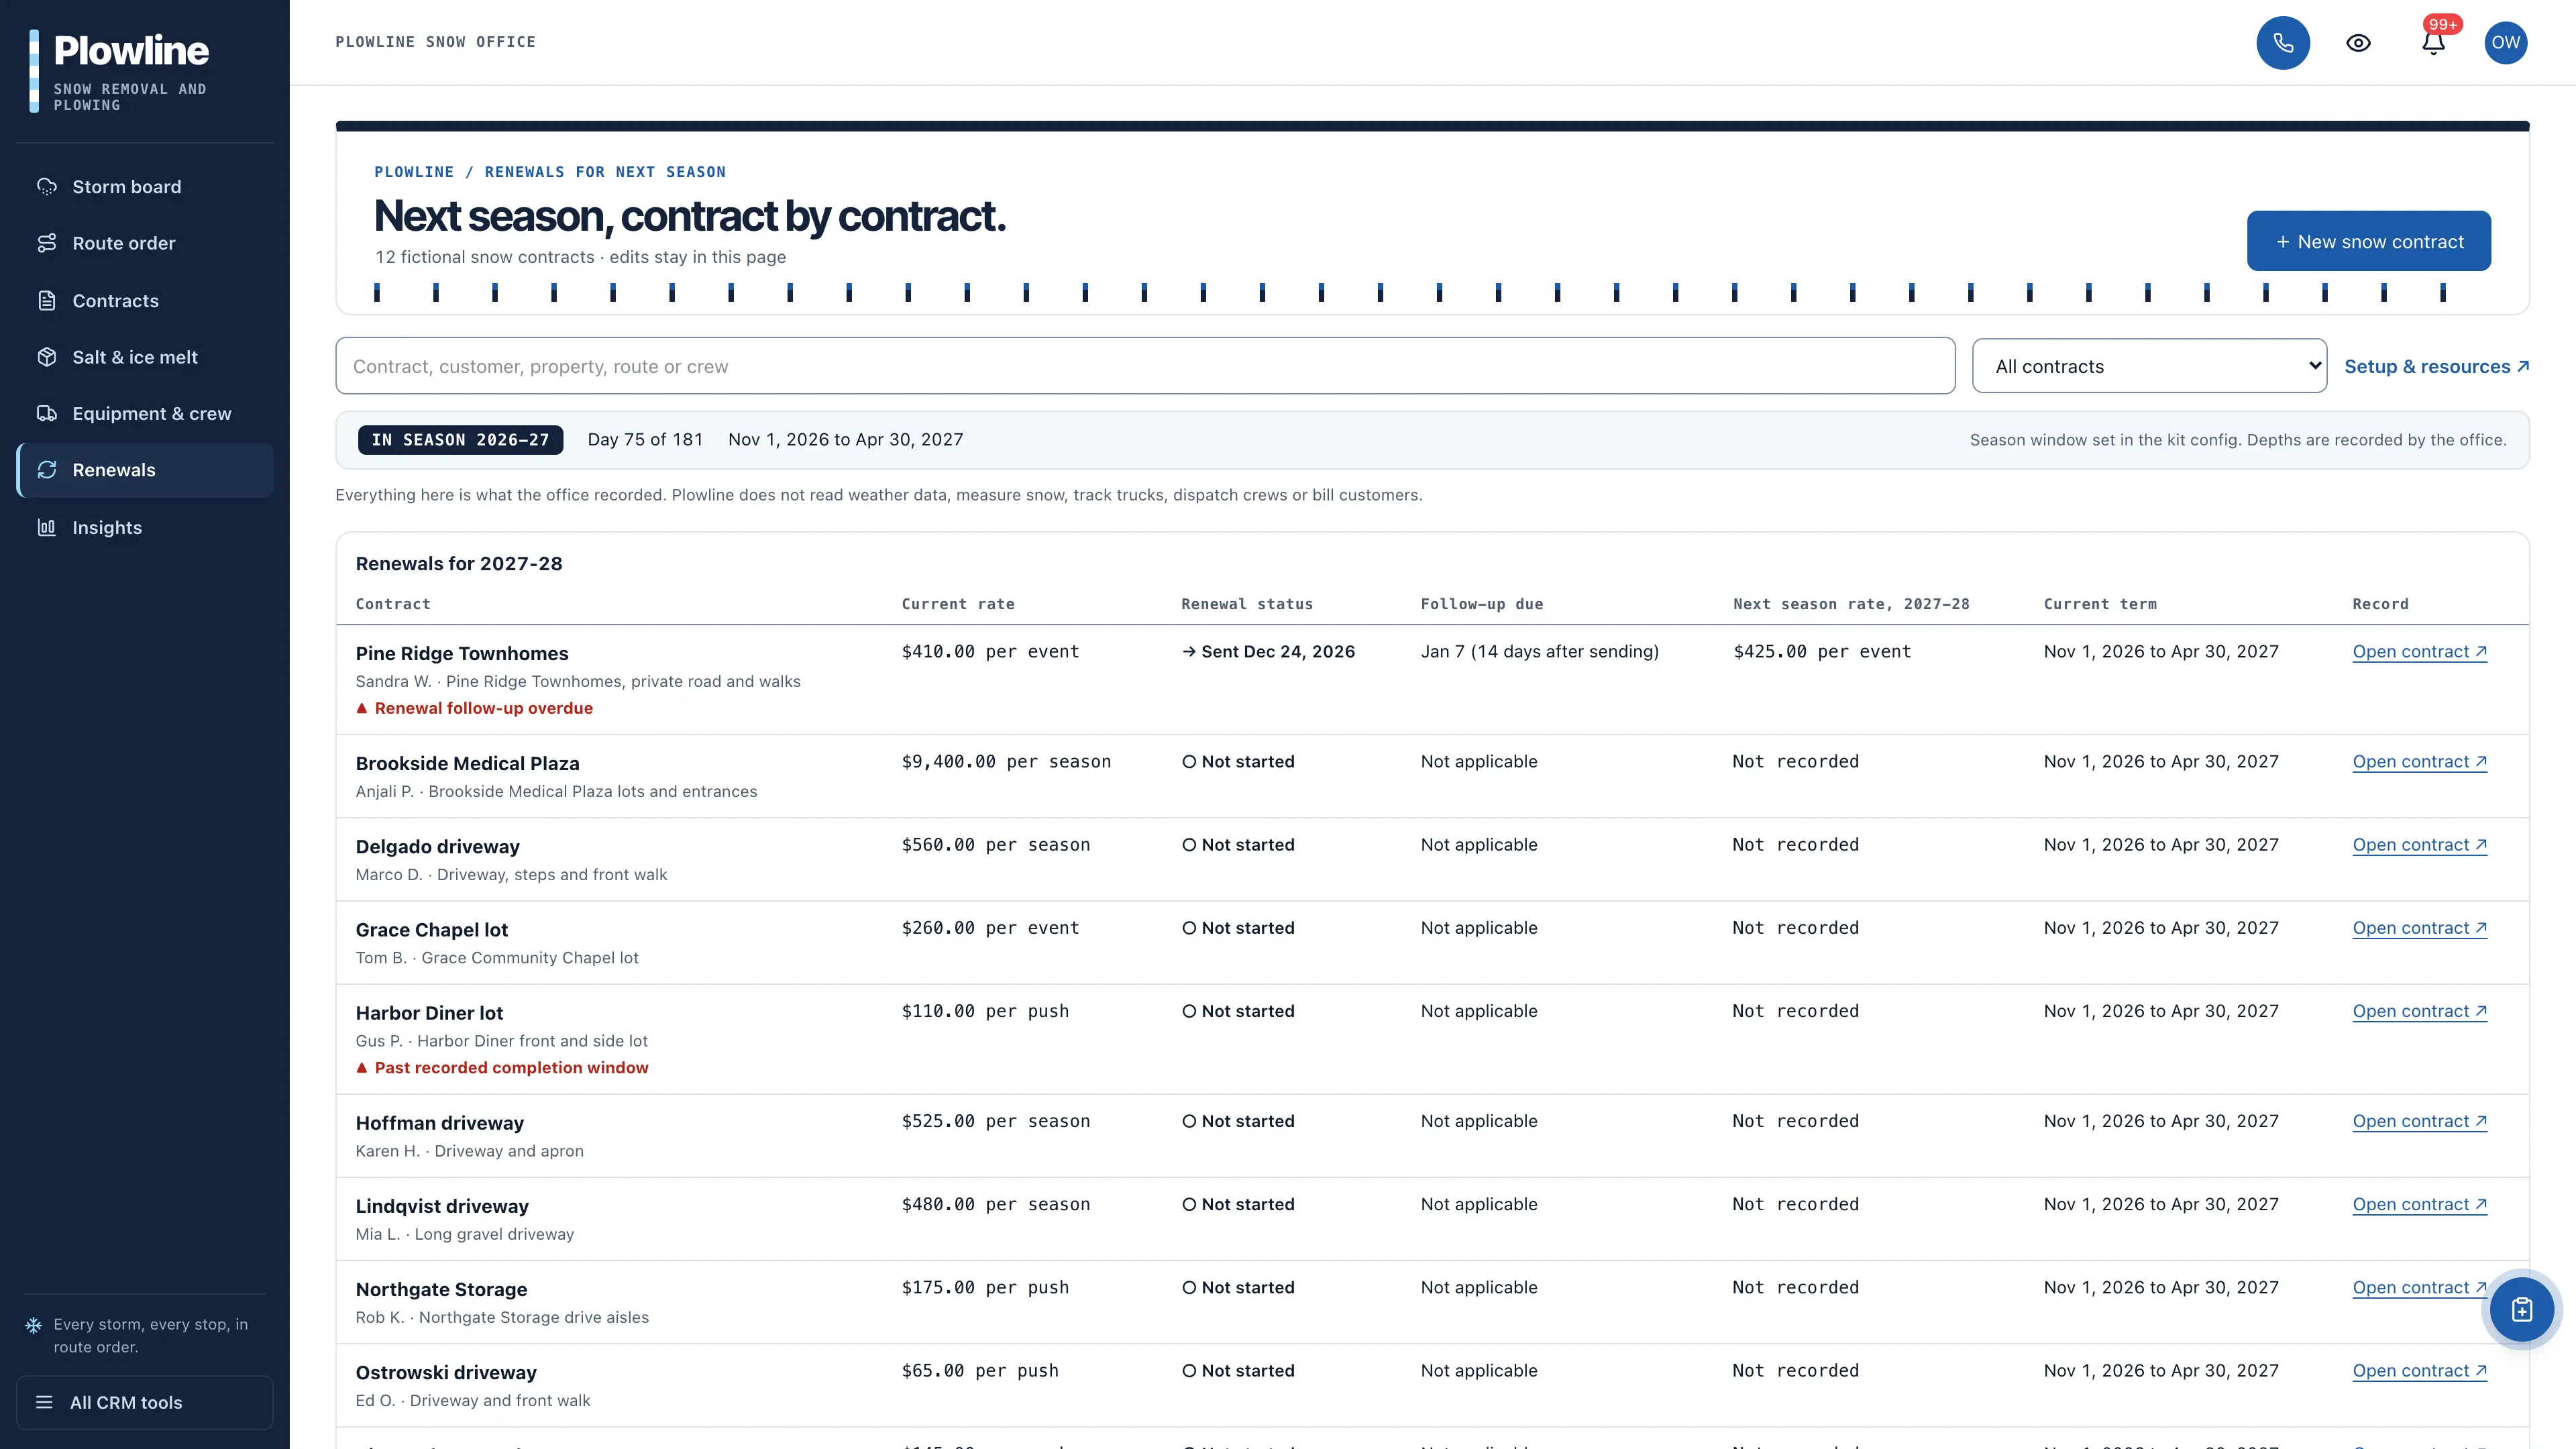Click the Plowline logo
The image size is (2576, 1449).
(120, 70)
